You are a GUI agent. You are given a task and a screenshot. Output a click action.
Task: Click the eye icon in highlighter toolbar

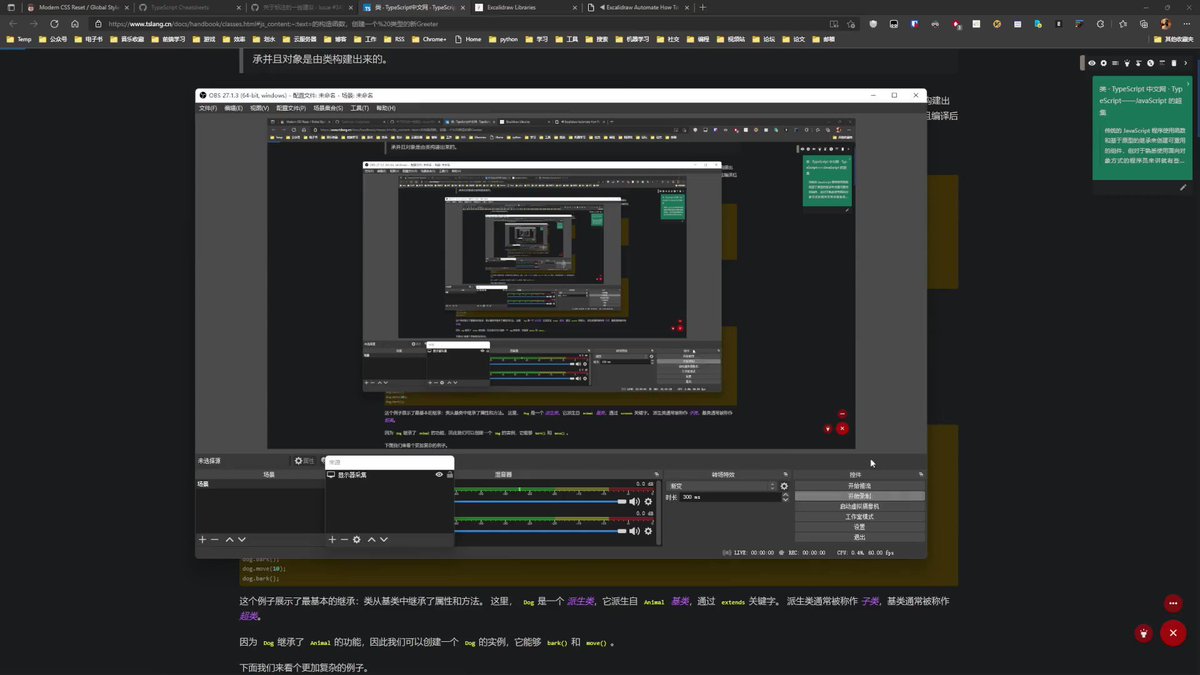(x=1092, y=62)
